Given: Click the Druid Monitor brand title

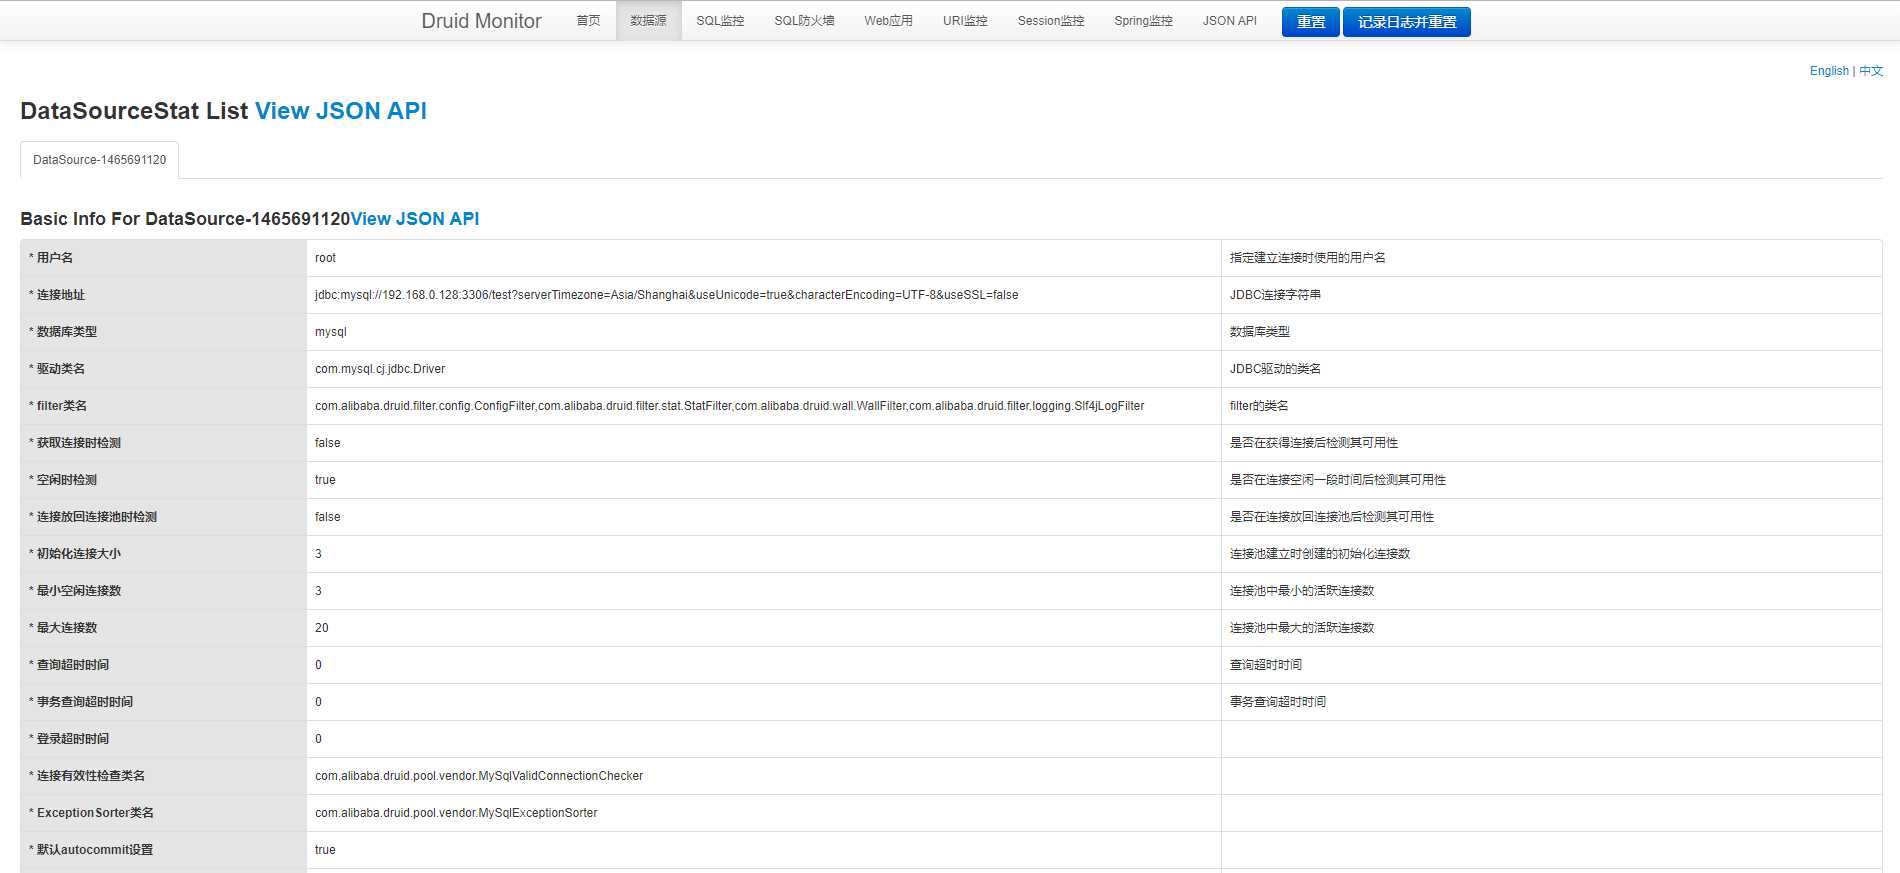Looking at the screenshot, I should pos(481,21).
